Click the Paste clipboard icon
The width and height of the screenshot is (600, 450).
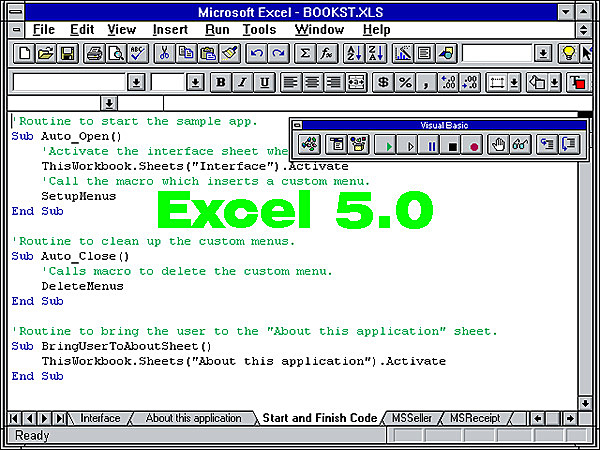click(208, 54)
